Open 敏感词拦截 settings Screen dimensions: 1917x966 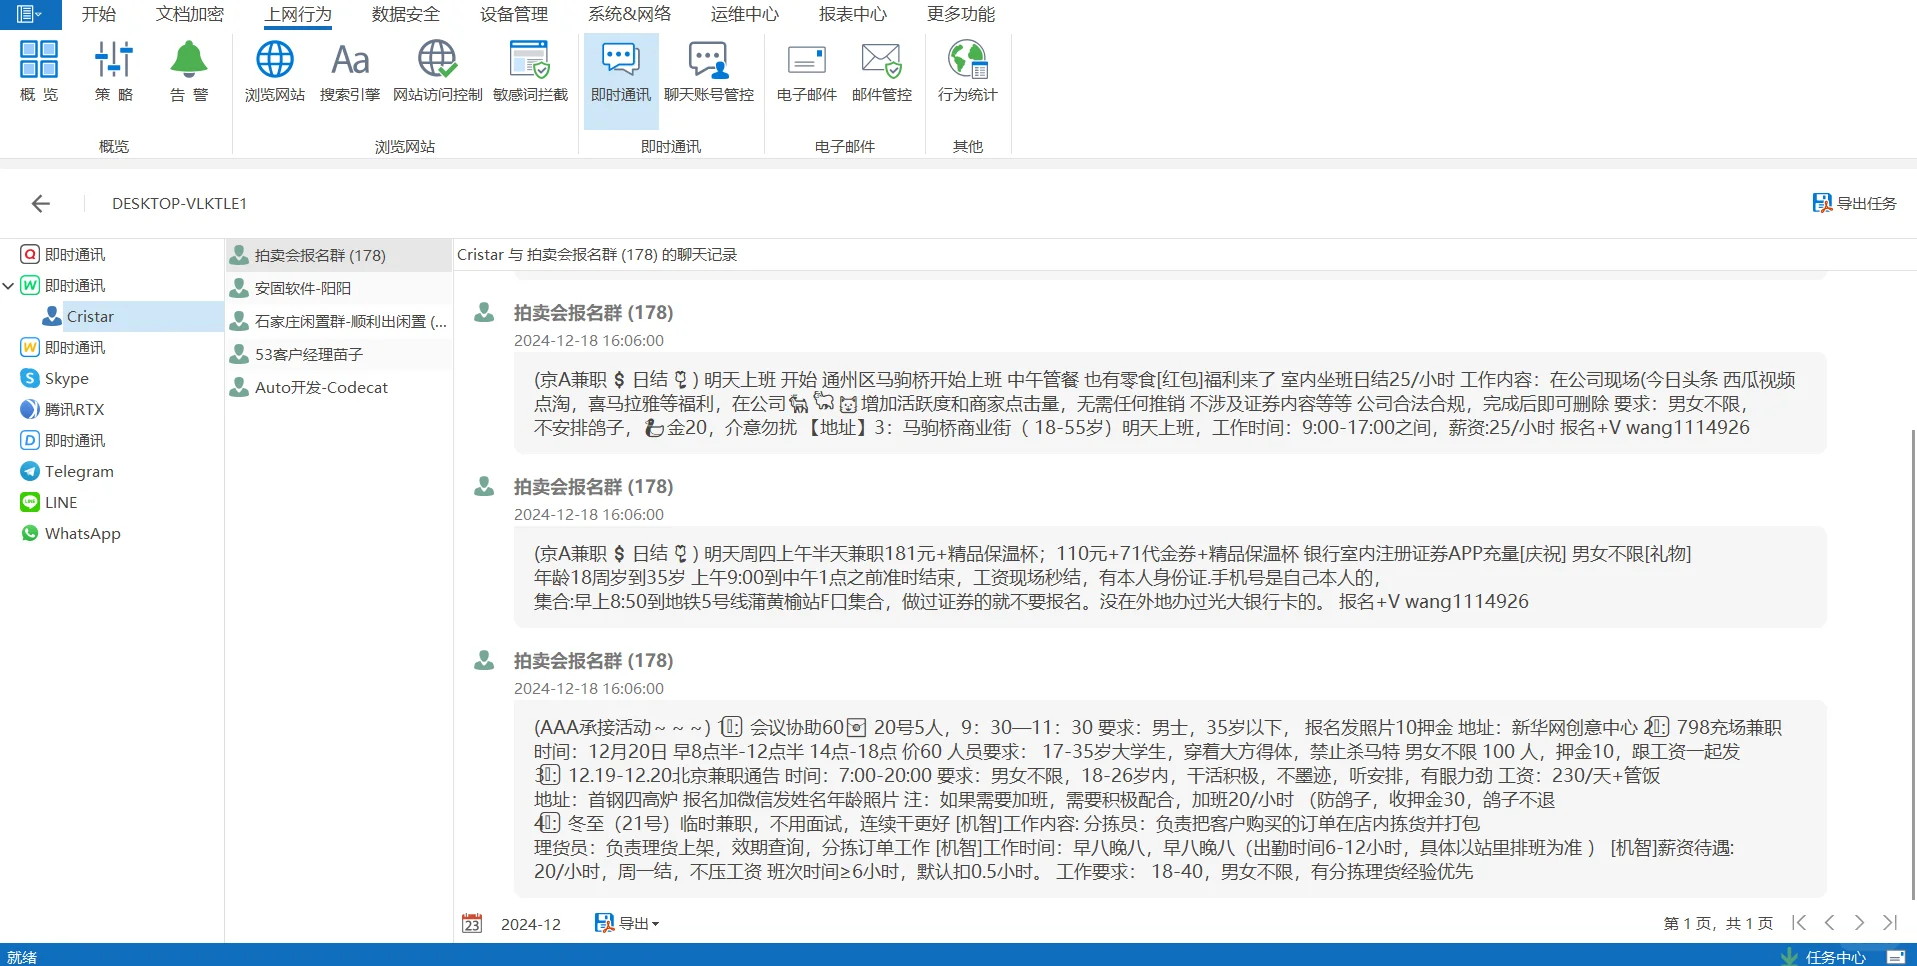(x=529, y=70)
